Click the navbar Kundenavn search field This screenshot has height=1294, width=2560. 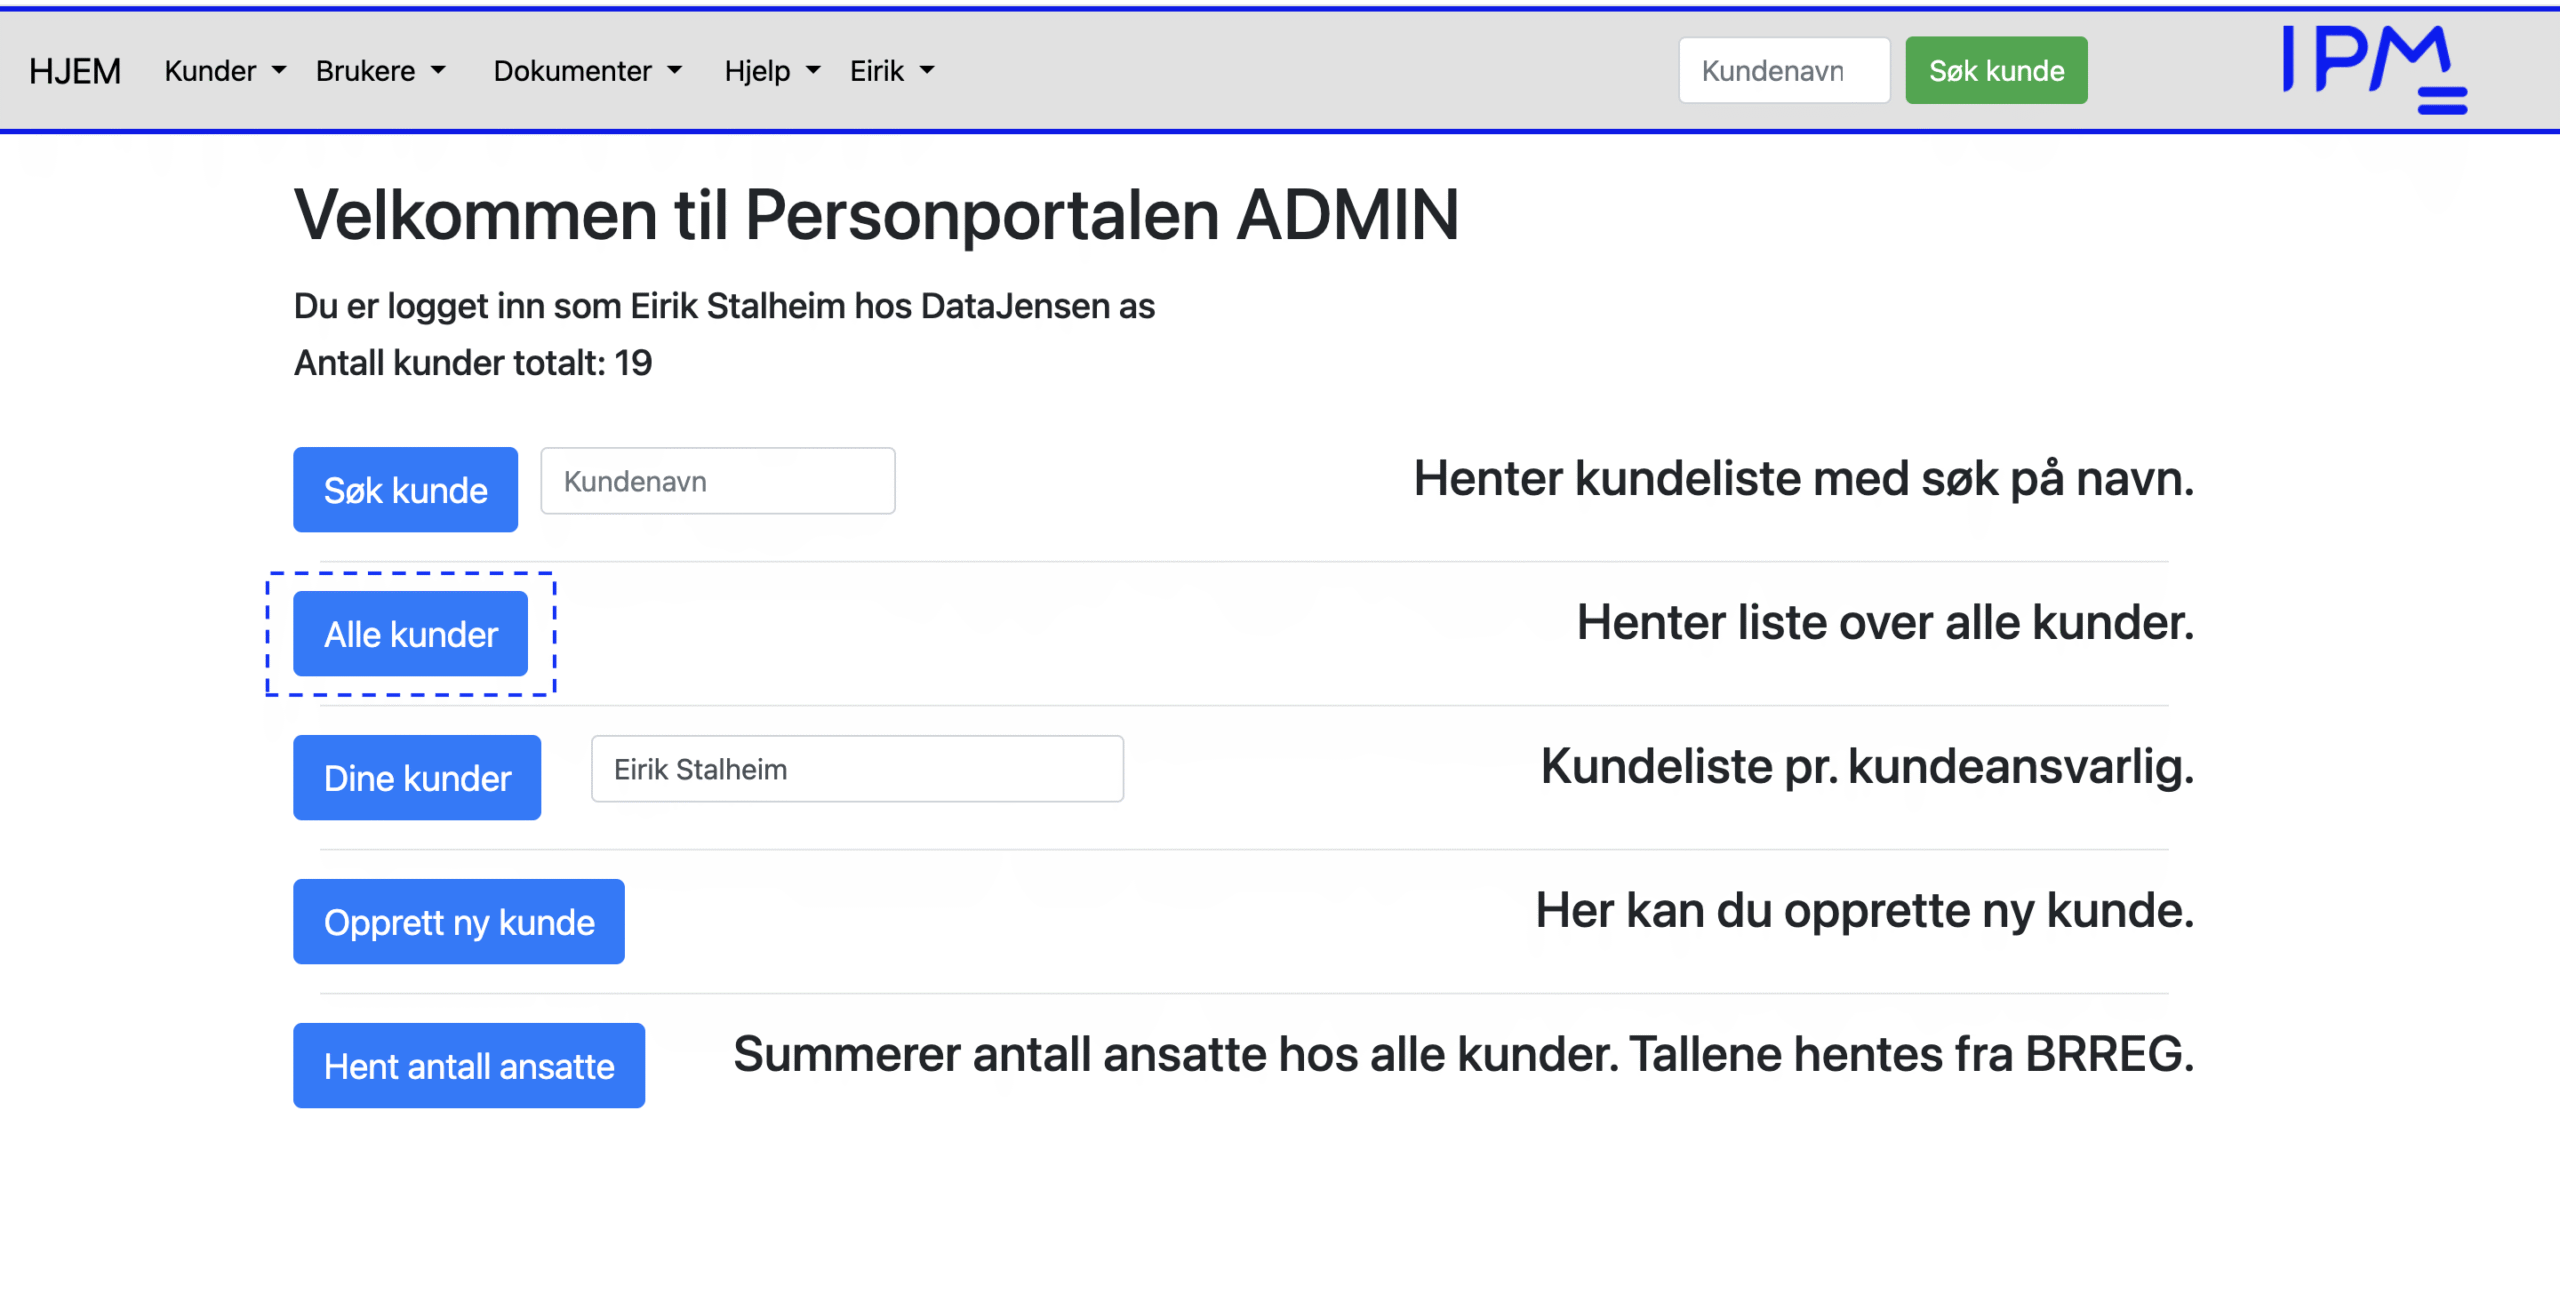(x=1783, y=71)
